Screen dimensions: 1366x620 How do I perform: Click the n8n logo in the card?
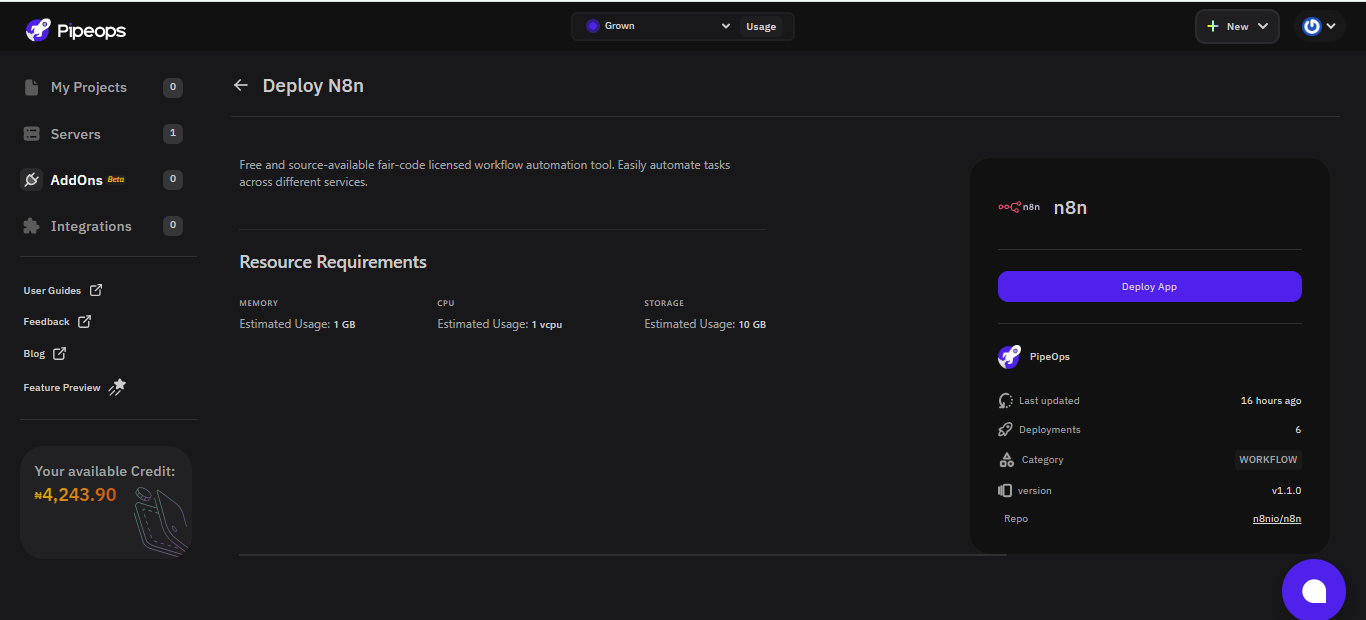point(1019,207)
